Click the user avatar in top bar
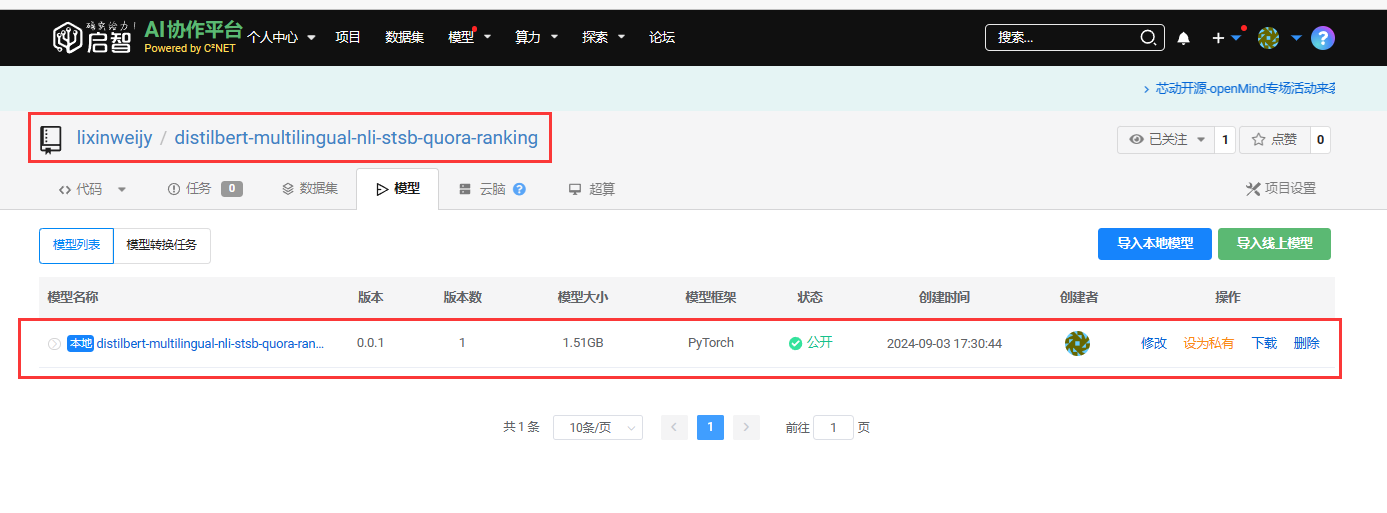Image resolution: width=1387 pixels, height=513 pixels. click(1268, 38)
